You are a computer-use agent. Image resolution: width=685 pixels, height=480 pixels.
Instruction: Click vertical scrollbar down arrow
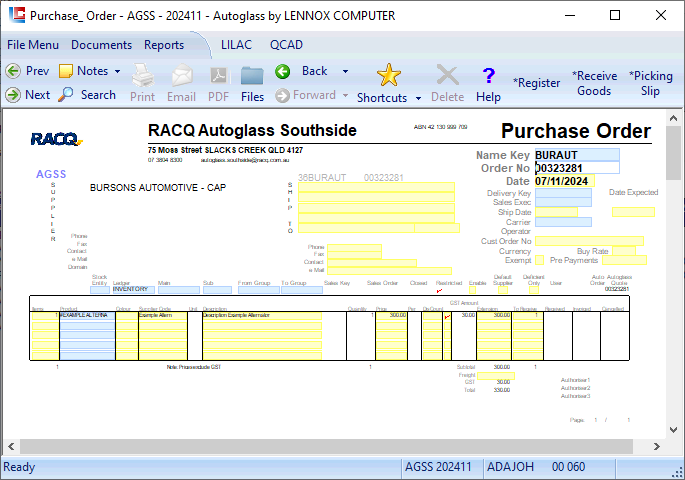(x=673, y=430)
